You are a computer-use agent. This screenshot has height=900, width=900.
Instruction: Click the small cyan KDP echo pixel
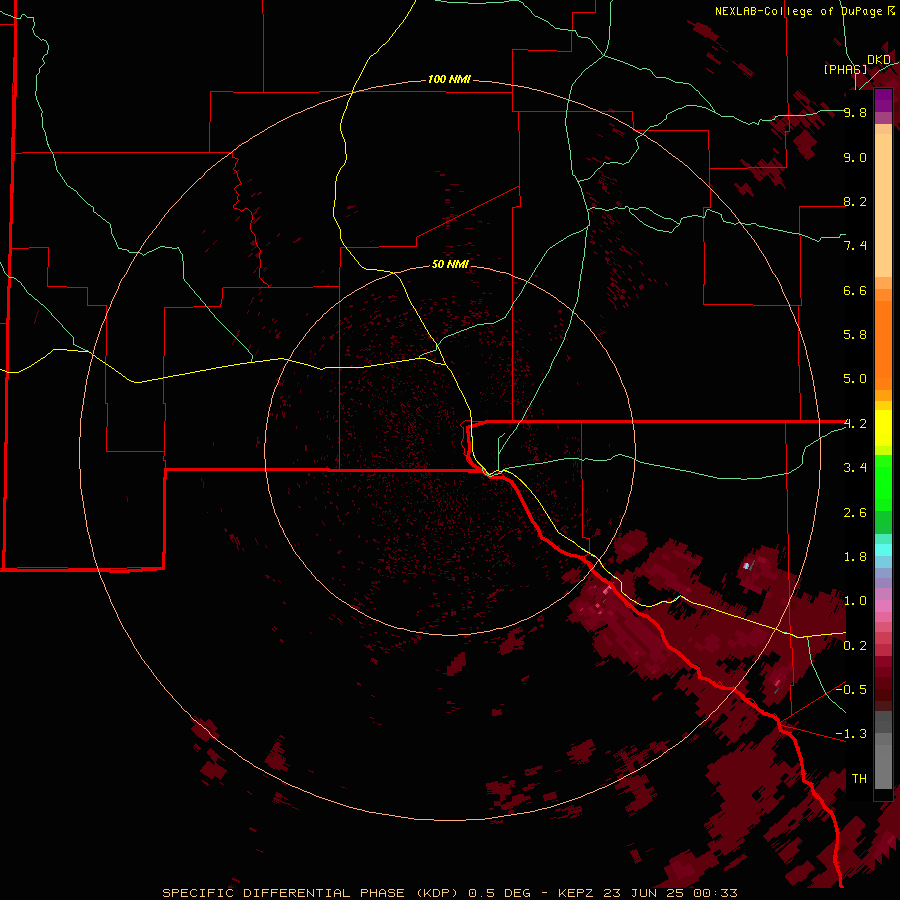tap(746, 566)
